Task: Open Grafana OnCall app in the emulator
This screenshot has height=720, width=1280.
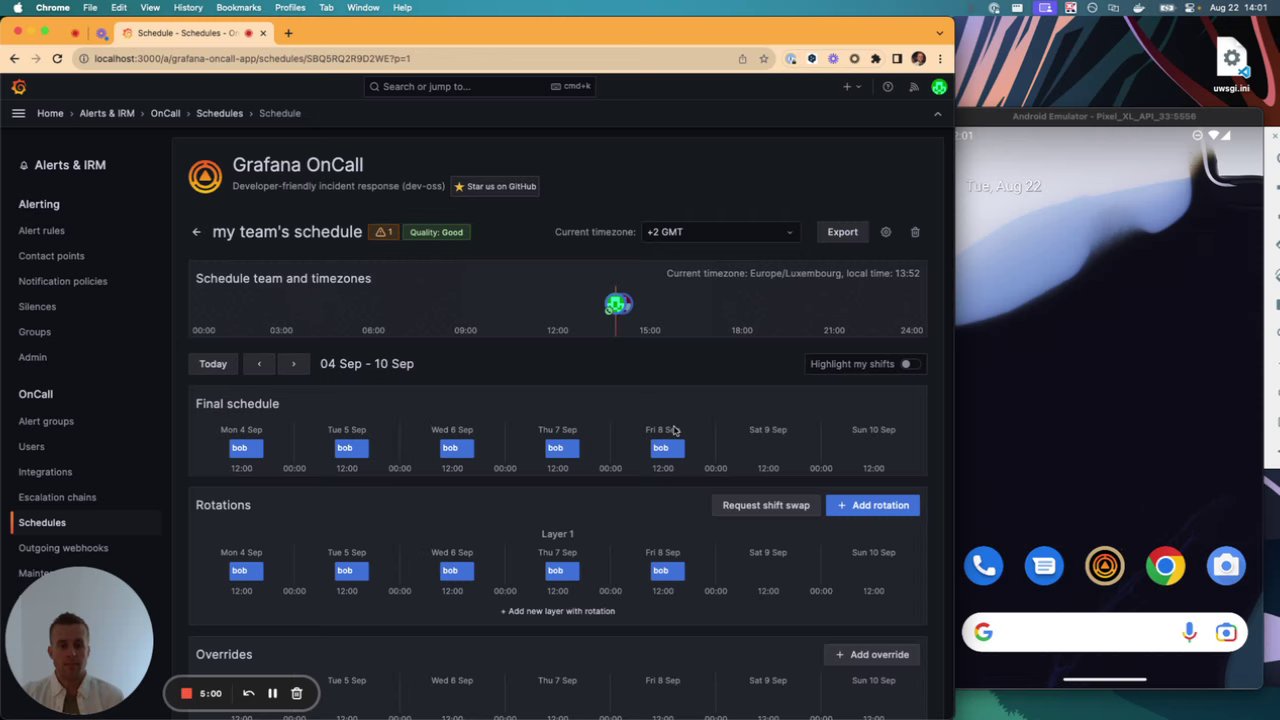Action: (x=1105, y=566)
